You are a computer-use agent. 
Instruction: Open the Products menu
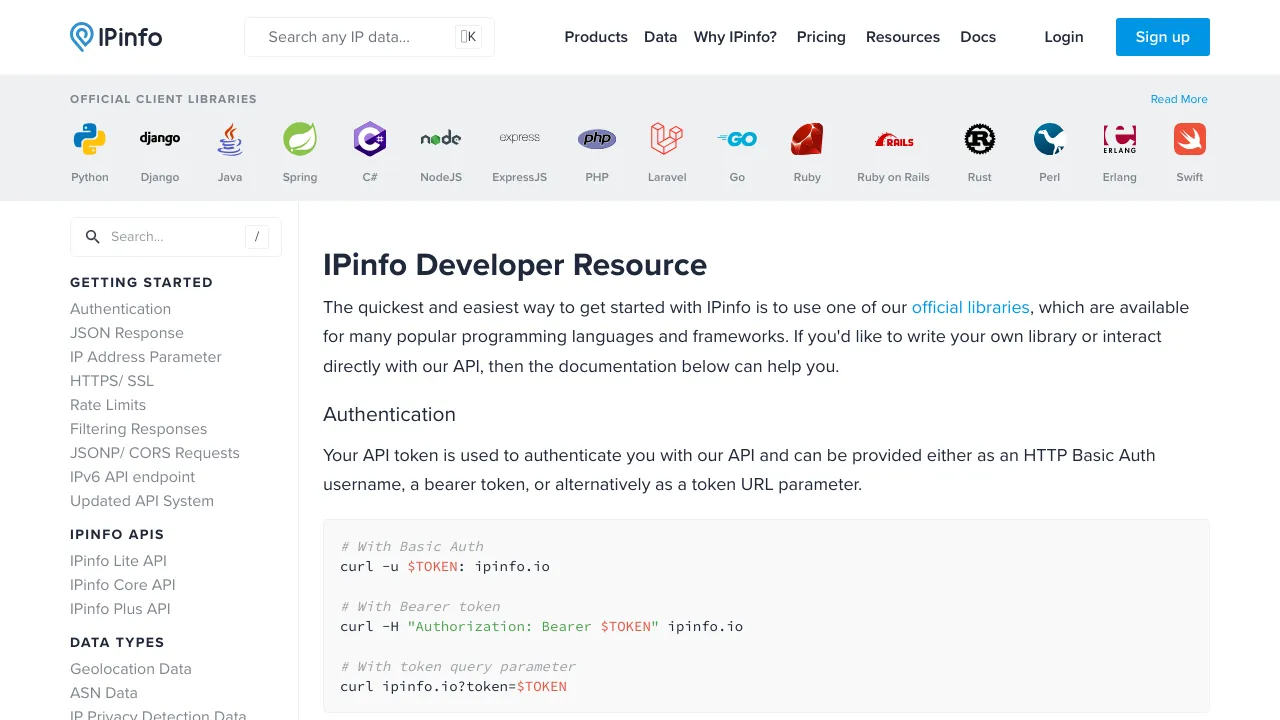pos(596,37)
